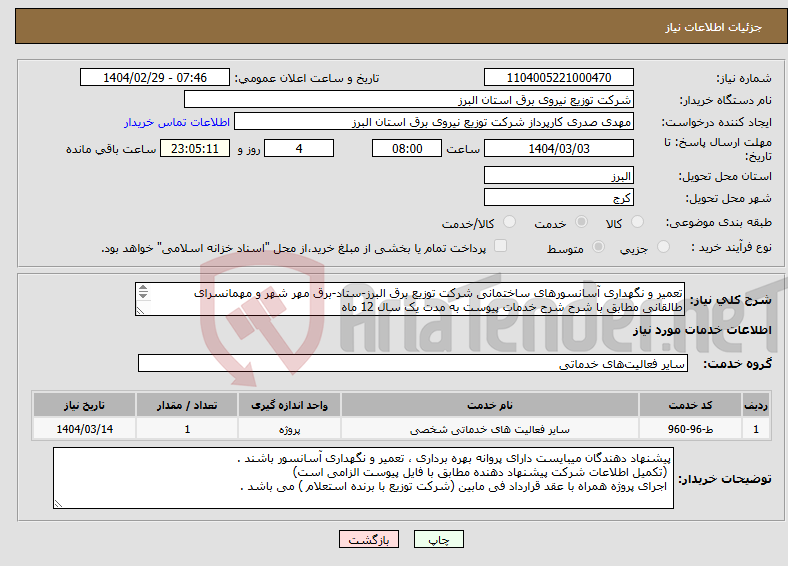Click the شرح کلی نیاز description text box
The image size is (788, 566).
pos(410,299)
